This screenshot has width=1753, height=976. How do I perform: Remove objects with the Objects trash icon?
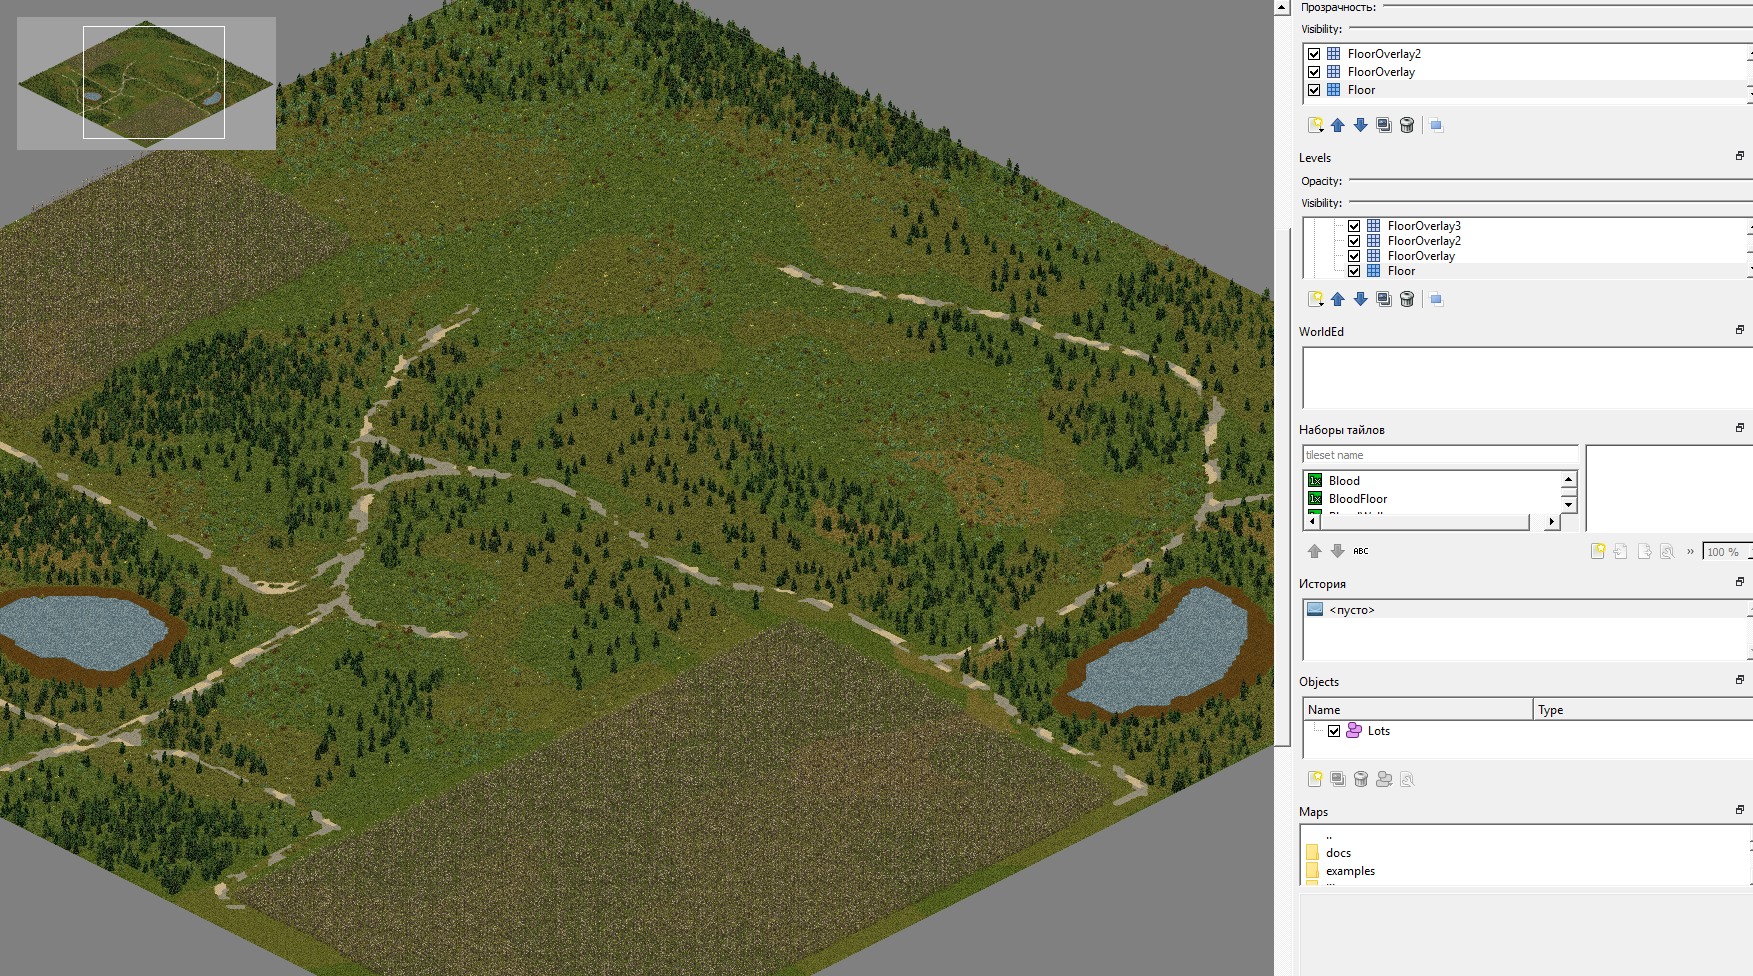[x=1361, y=779]
